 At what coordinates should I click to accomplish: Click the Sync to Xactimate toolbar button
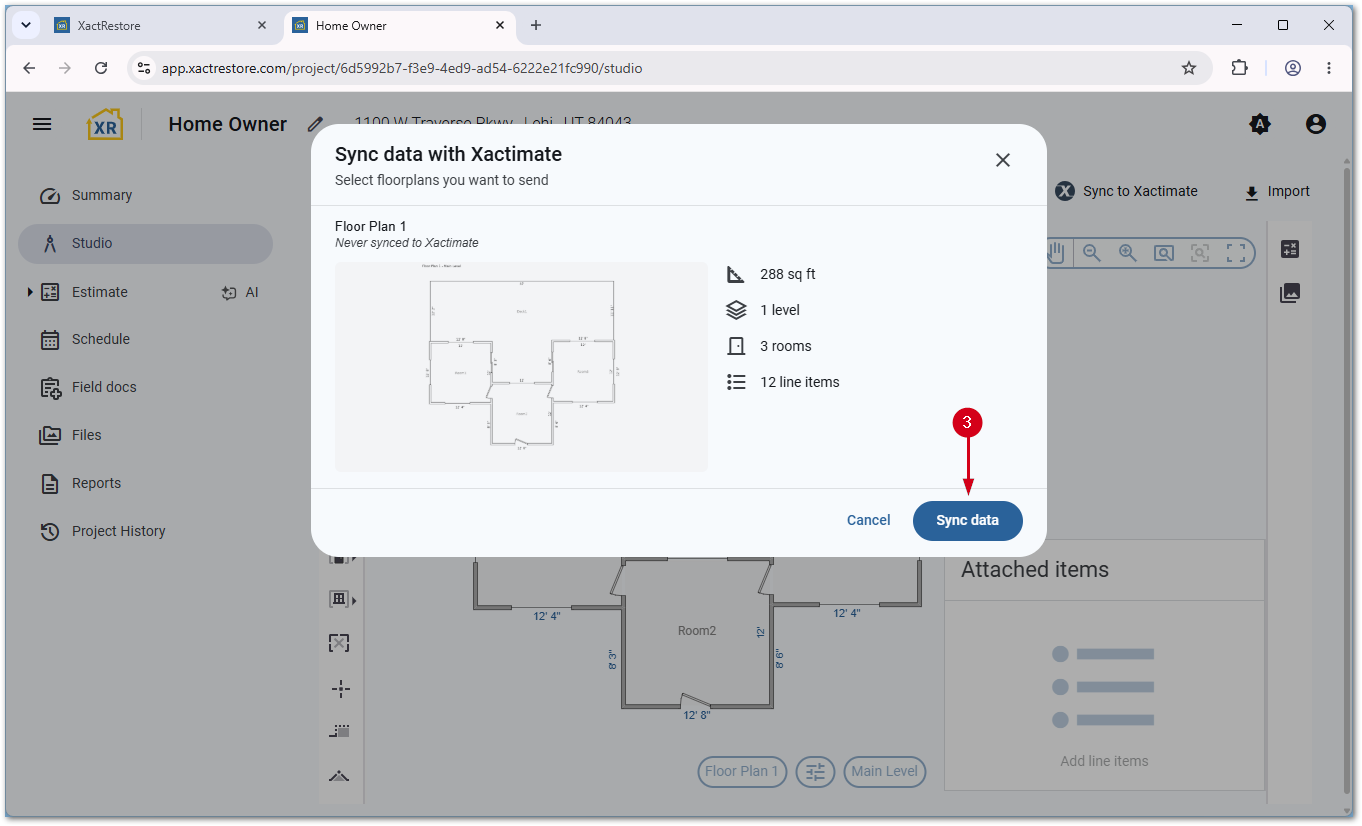pos(1126,191)
